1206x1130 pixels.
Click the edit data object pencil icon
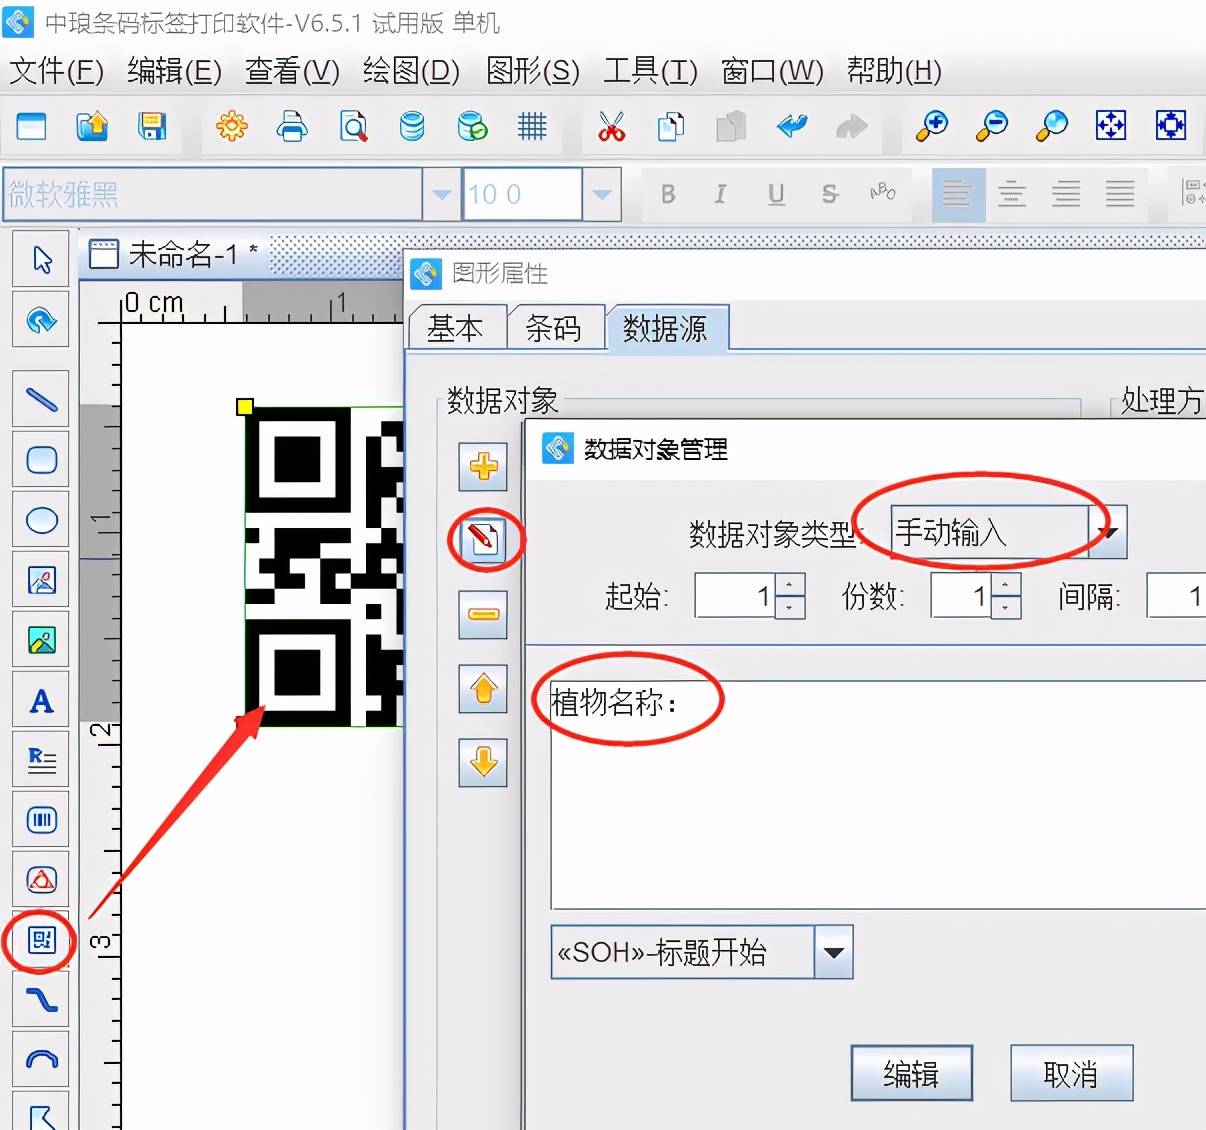483,540
